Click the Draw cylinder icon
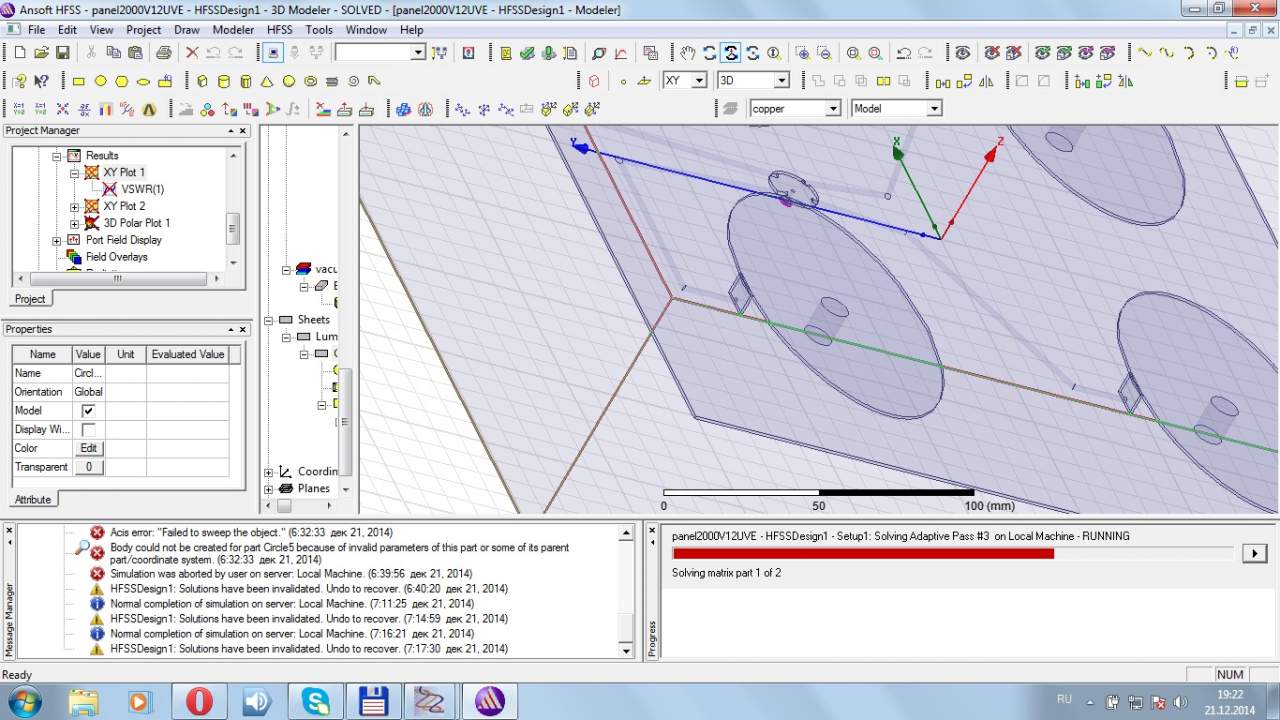The image size is (1280, 720). (x=223, y=81)
